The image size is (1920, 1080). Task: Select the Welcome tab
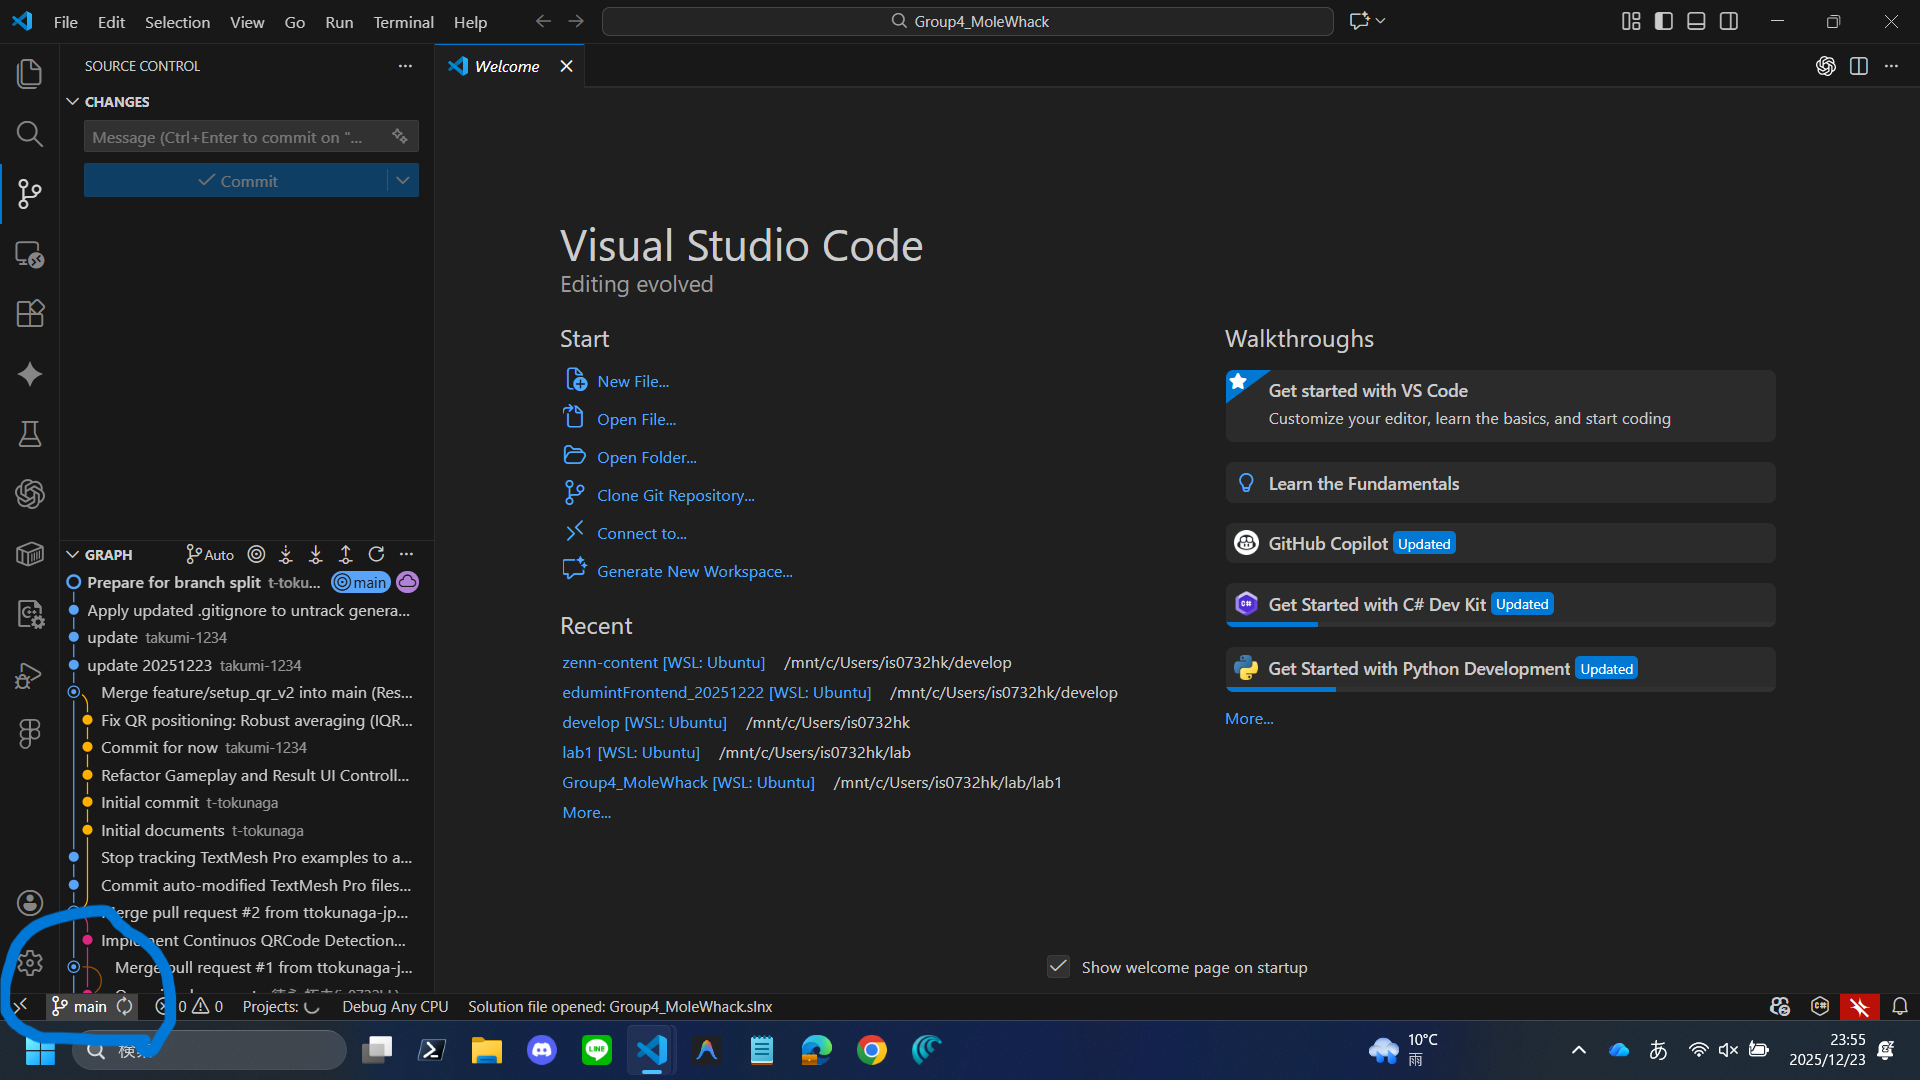pyautogui.click(x=507, y=66)
